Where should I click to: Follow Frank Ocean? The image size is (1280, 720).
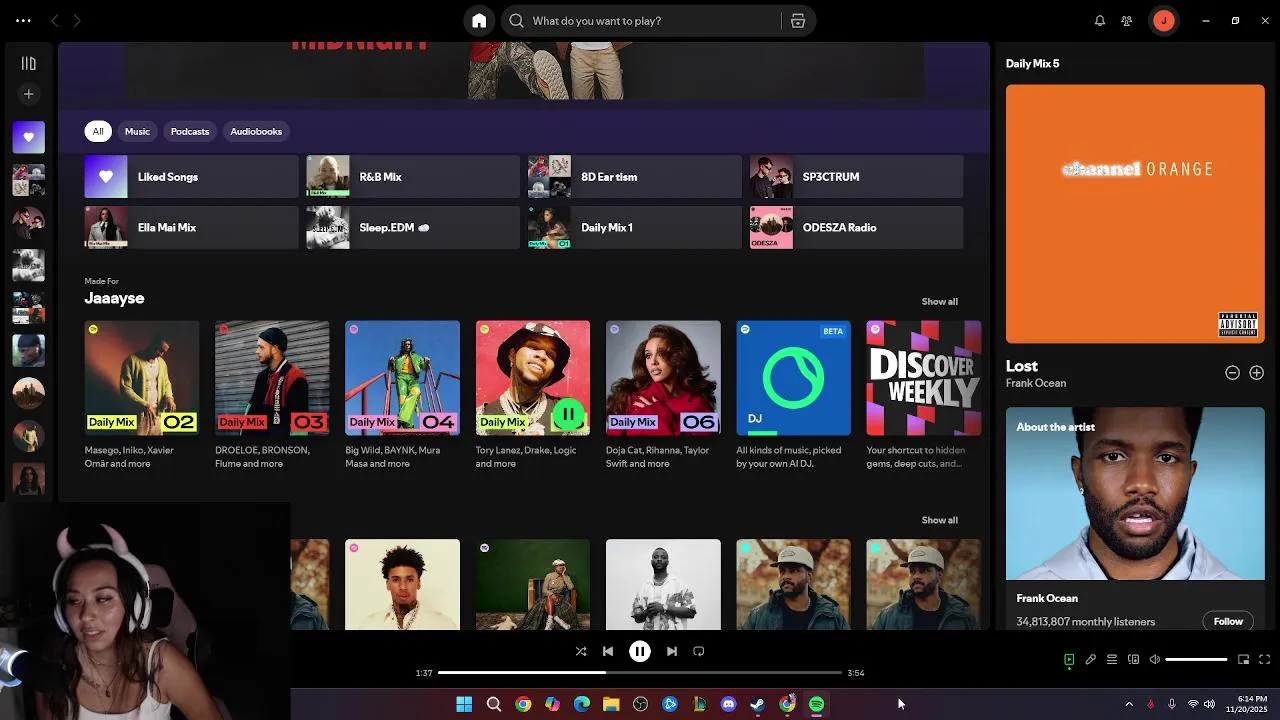pyautogui.click(x=1228, y=622)
